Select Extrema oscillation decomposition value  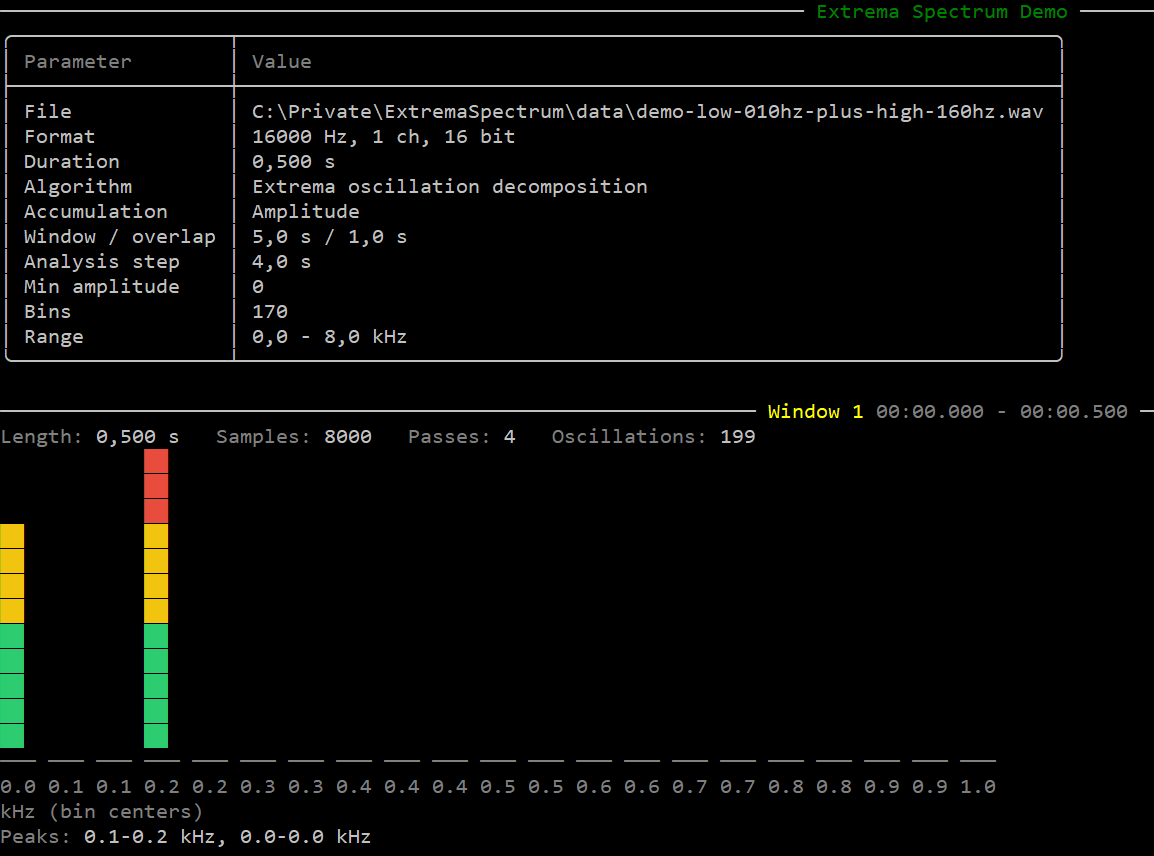450,187
